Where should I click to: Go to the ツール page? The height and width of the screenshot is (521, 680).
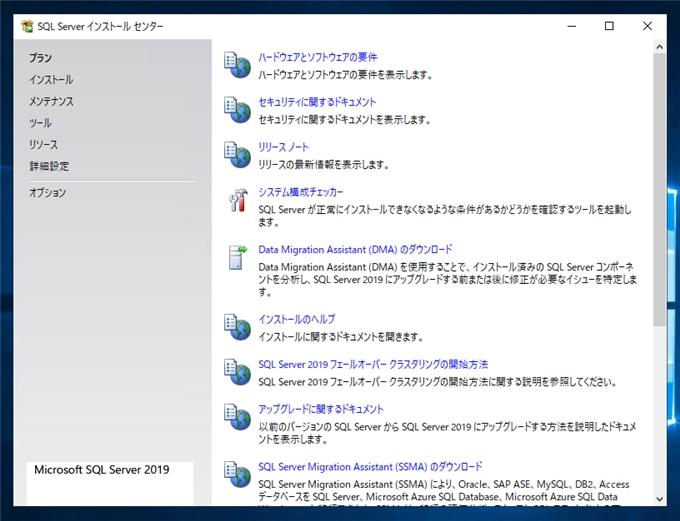40,123
